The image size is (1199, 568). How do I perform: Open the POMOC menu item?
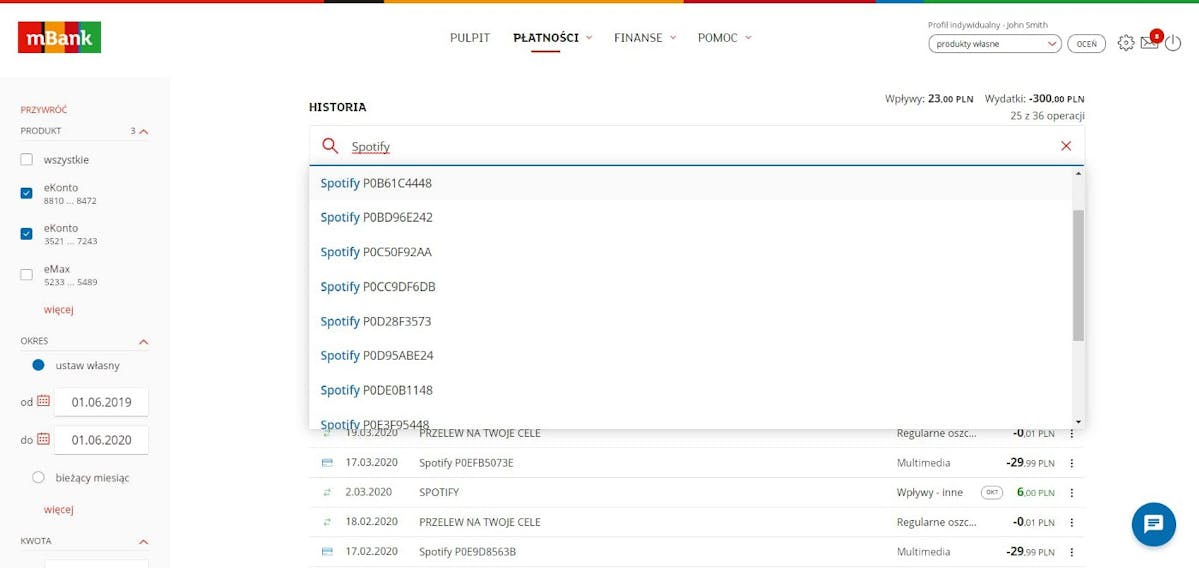717,37
